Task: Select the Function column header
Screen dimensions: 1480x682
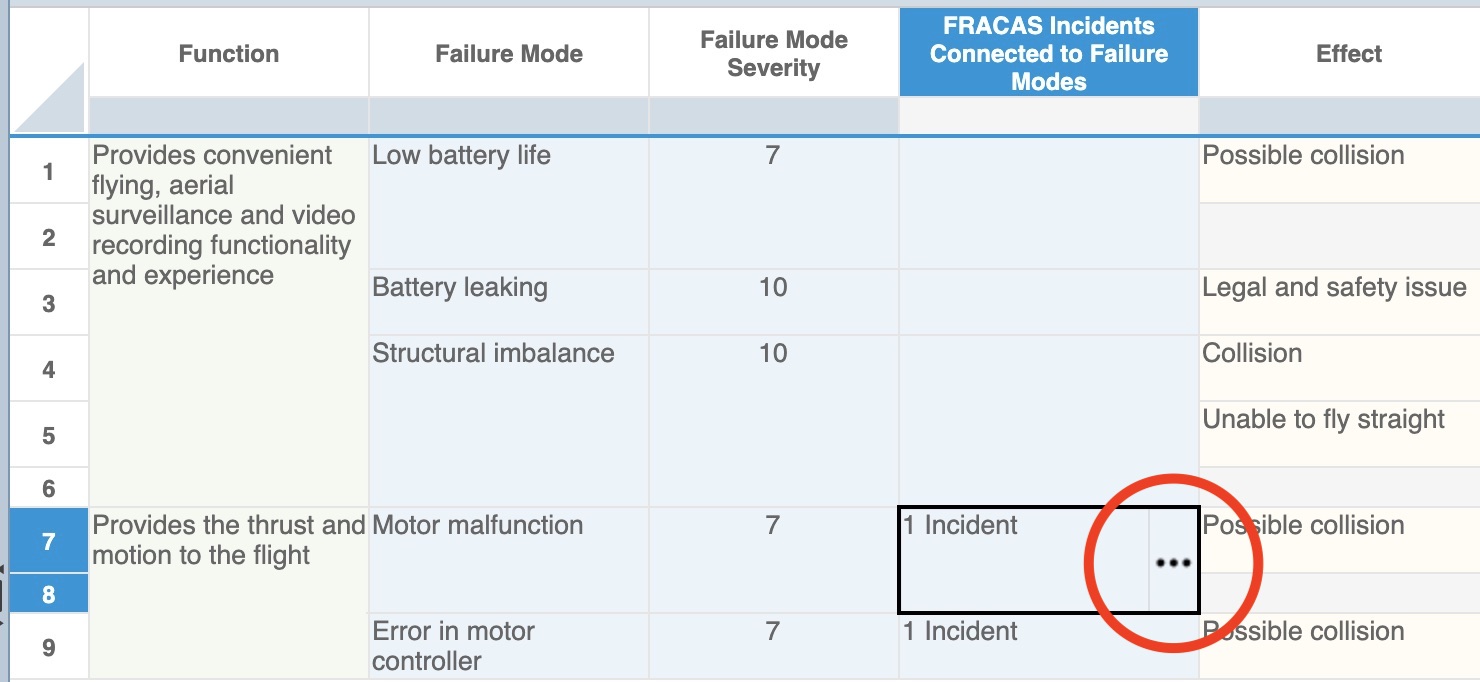Action: pyautogui.click(x=228, y=54)
